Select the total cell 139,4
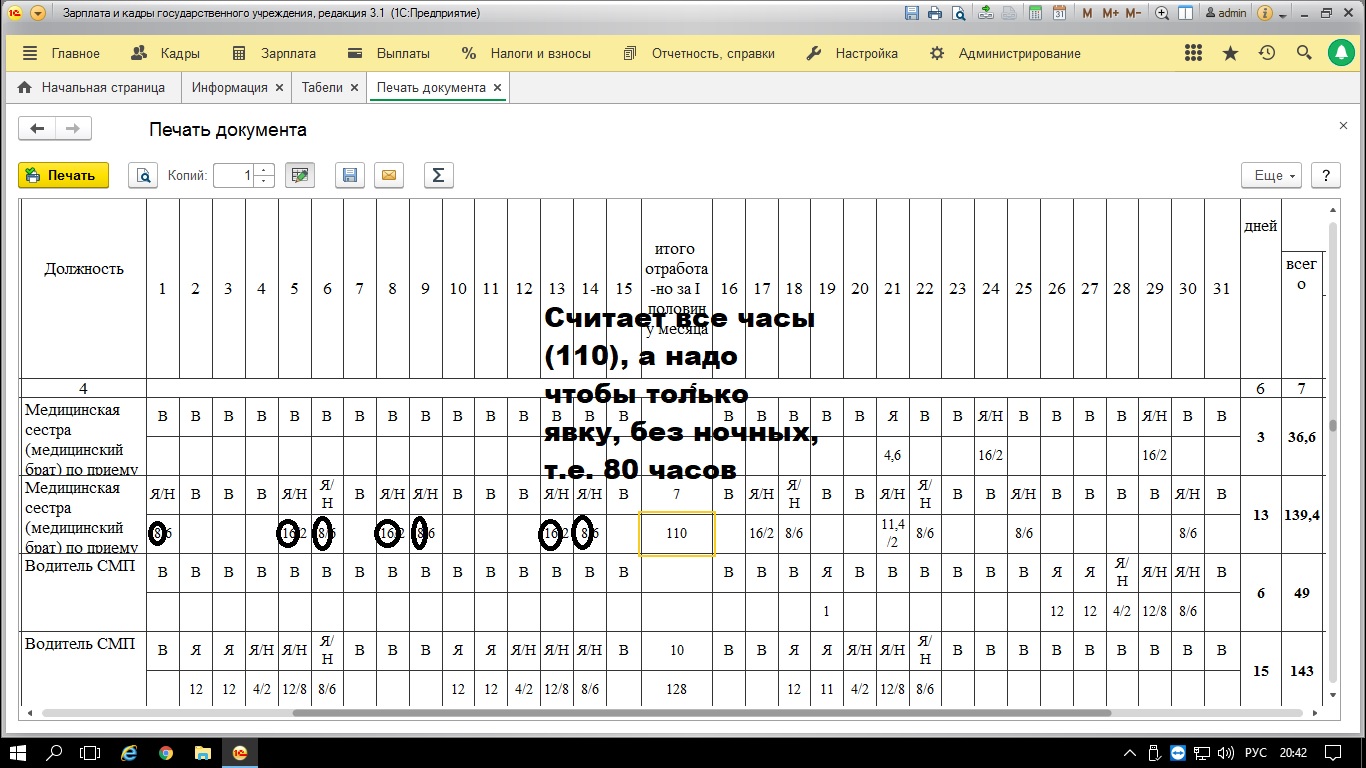 (1301, 515)
